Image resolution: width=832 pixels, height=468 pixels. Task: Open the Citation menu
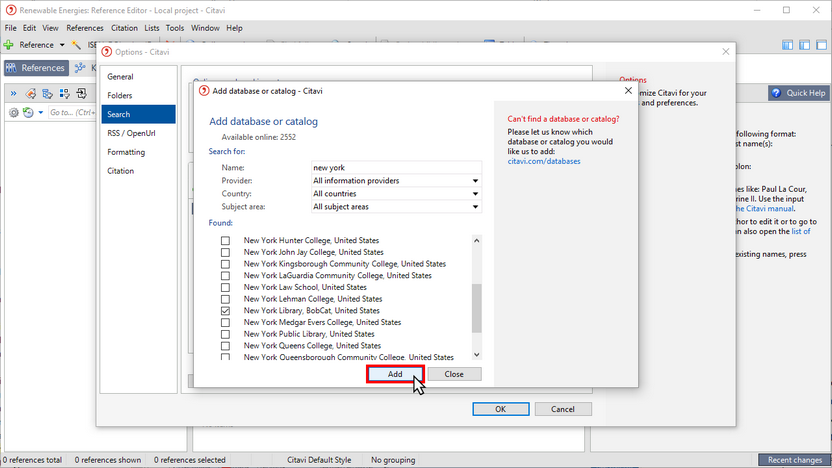[124, 28]
